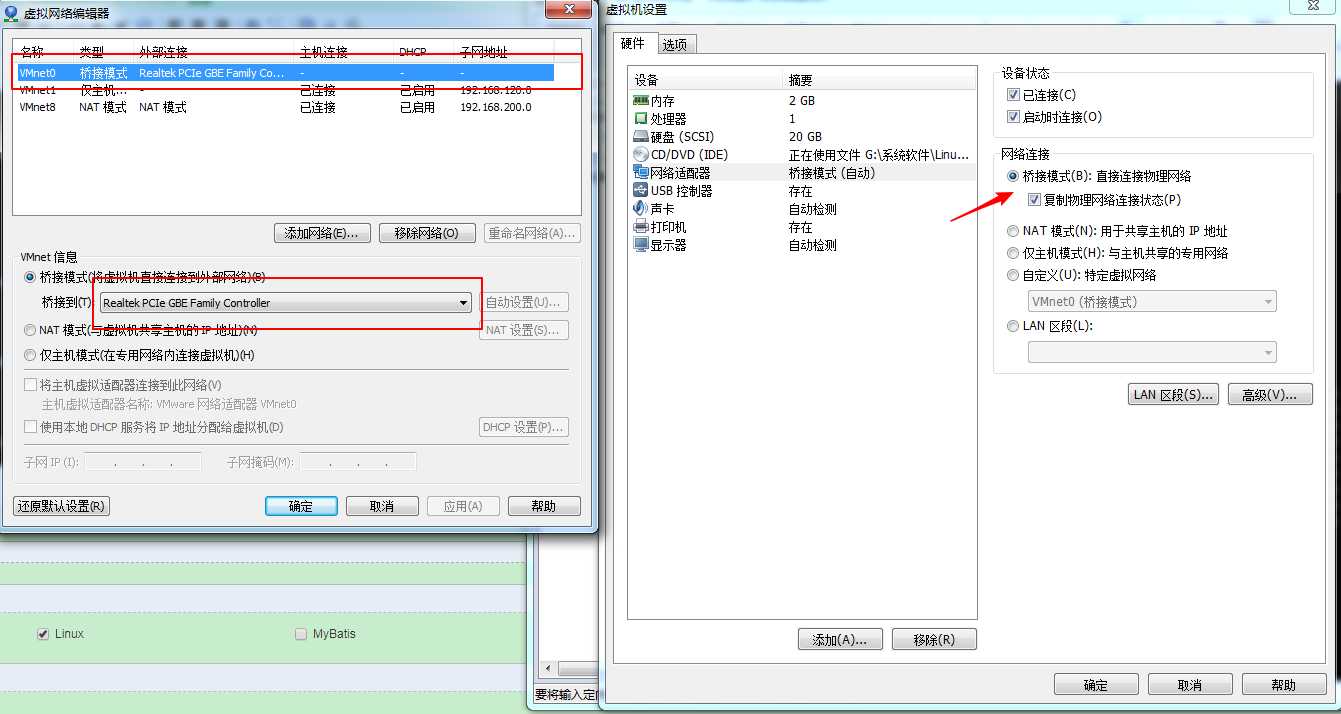Screen dimensions: 1341x714
Task: Select 仅主机模式(H) radio in VM settings
Action: (x=1013, y=253)
